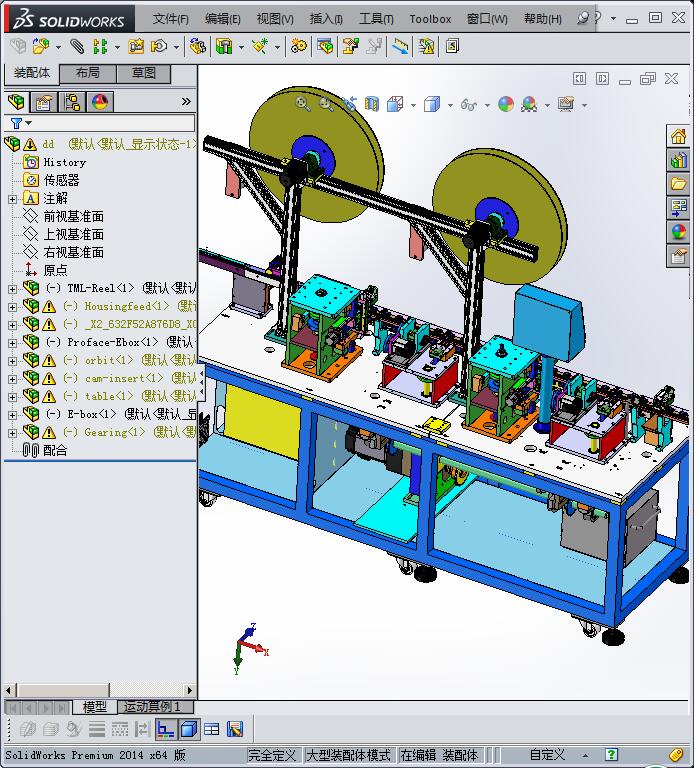Select the 模型 tab
694x768 pixels.
pyautogui.click(x=95, y=706)
